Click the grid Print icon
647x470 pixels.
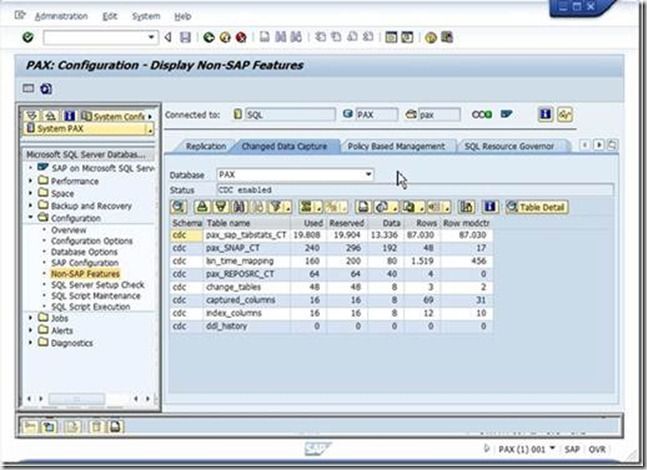[363, 207]
